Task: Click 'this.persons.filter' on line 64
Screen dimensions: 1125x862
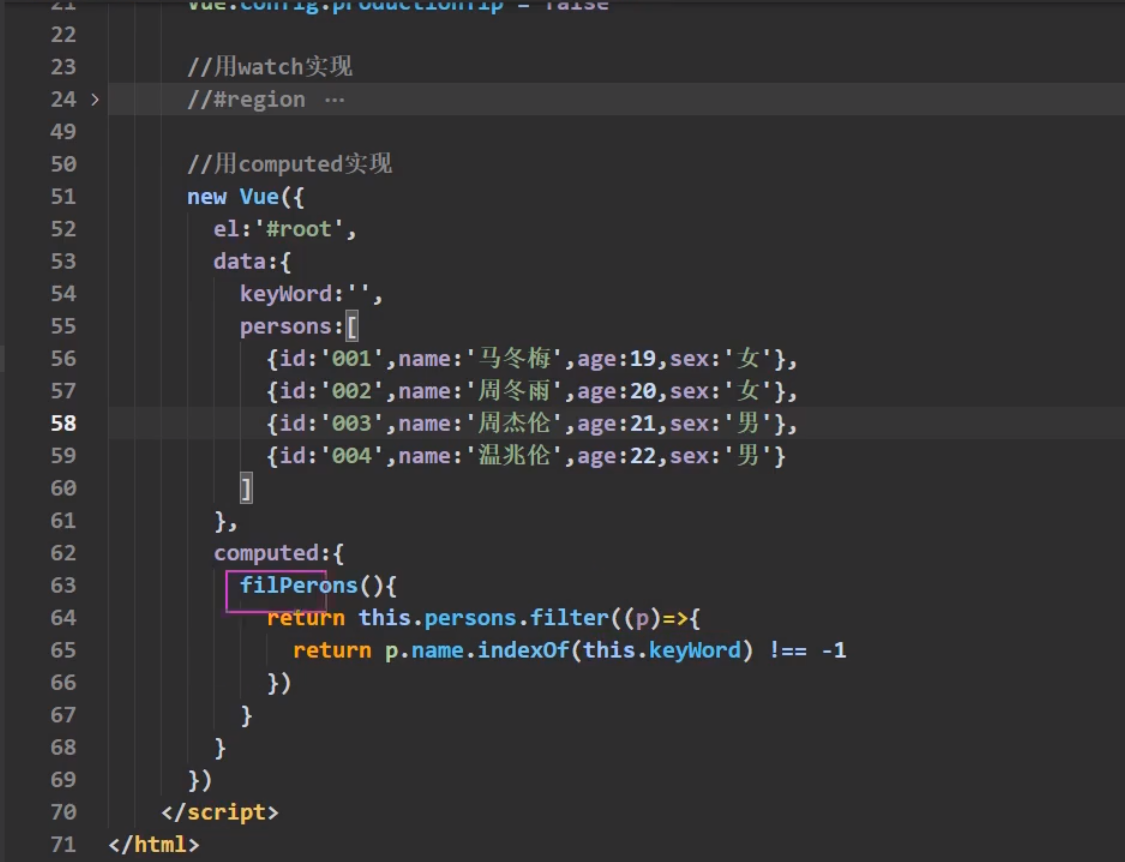Action: click(483, 618)
